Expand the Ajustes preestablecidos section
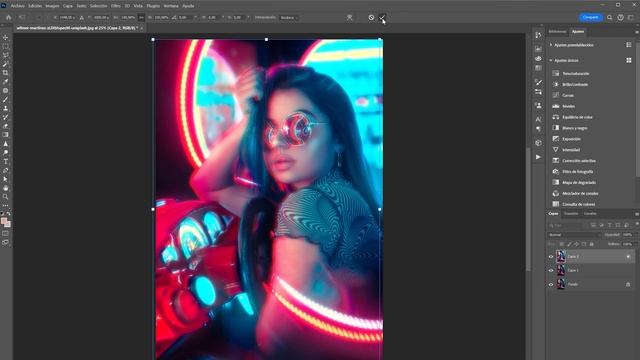 pos(551,45)
